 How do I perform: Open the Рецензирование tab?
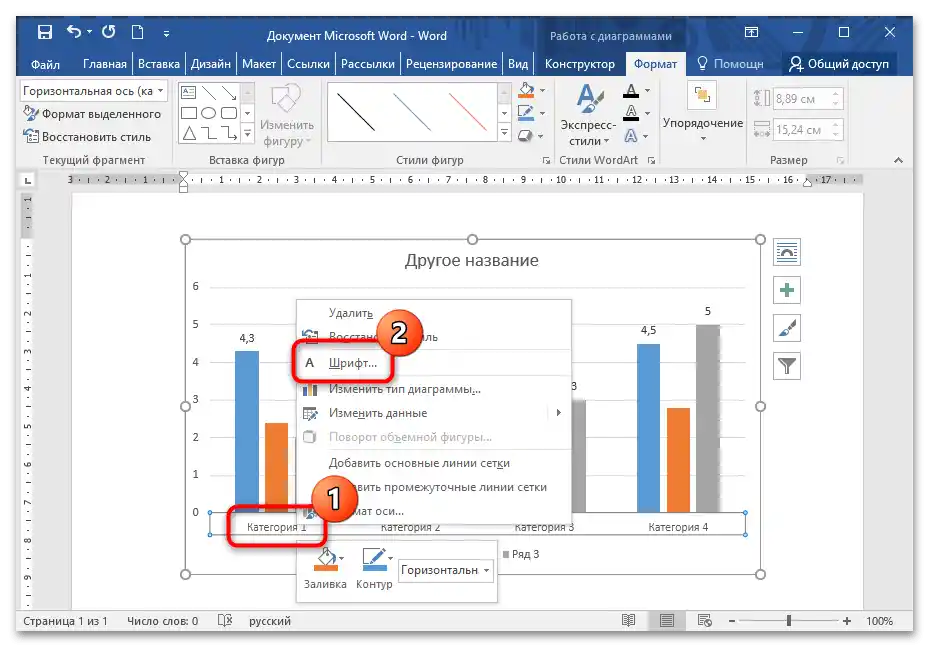(451, 64)
